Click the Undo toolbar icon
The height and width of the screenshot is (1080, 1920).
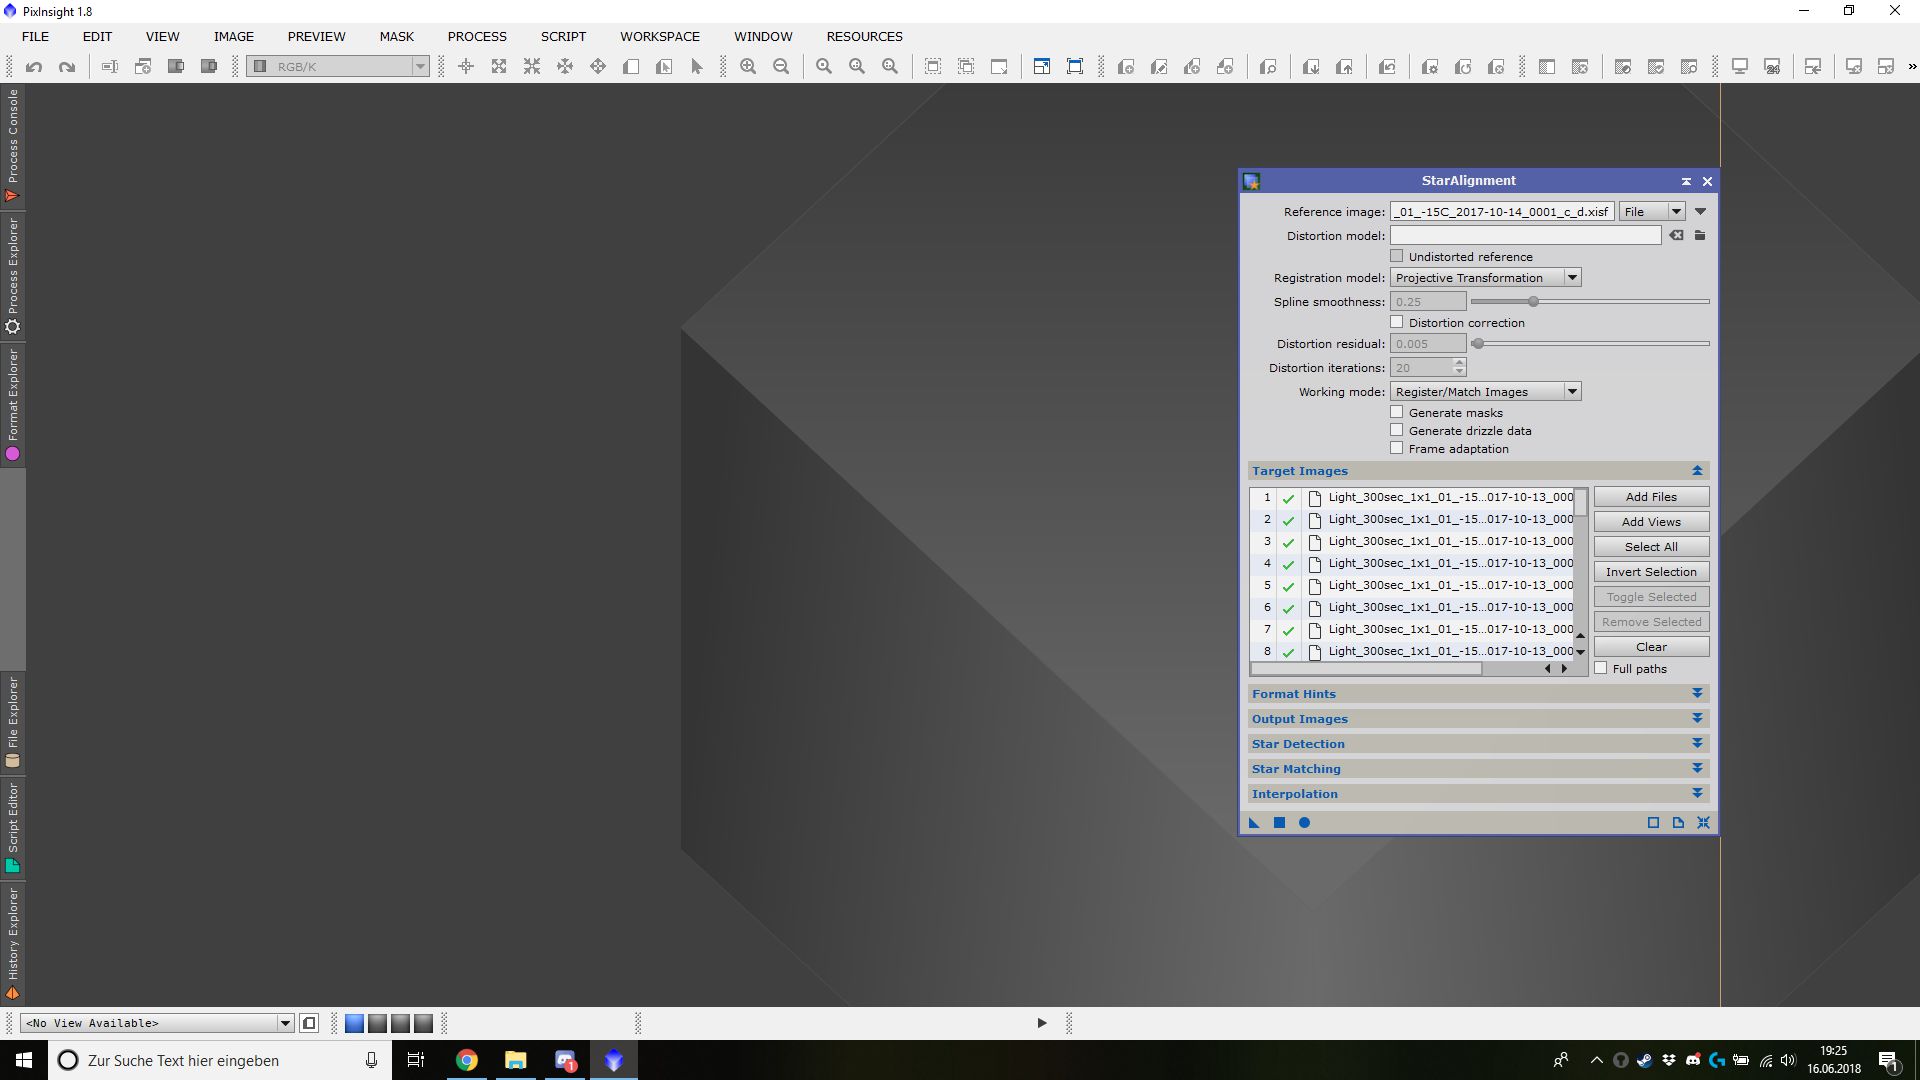coord(34,67)
